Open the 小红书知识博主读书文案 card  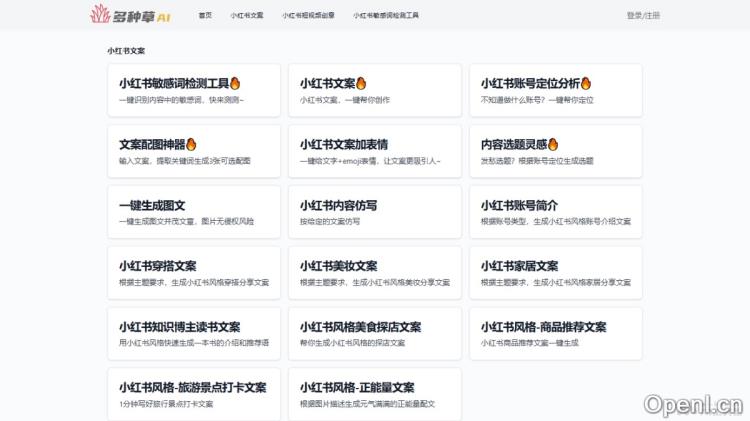[193, 334]
